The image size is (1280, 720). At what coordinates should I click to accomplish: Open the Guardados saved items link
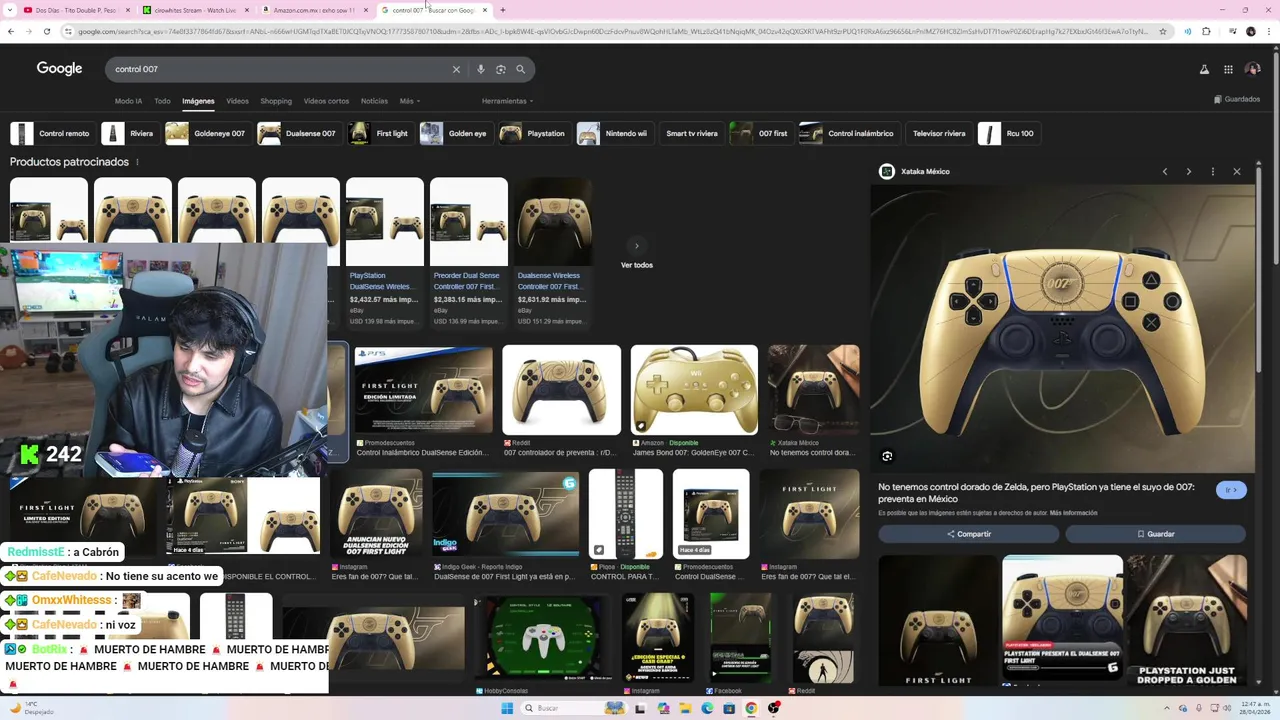1237,99
